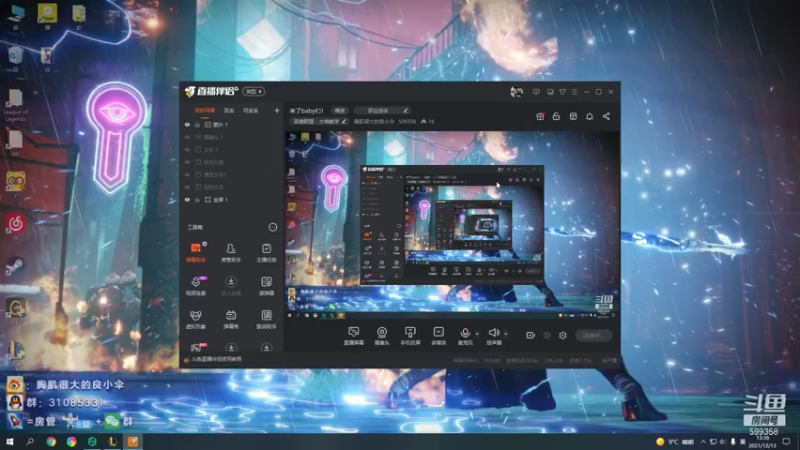Toggle visibility of 图片 1 source
The height and width of the screenshot is (450, 800).
coord(187,124)
